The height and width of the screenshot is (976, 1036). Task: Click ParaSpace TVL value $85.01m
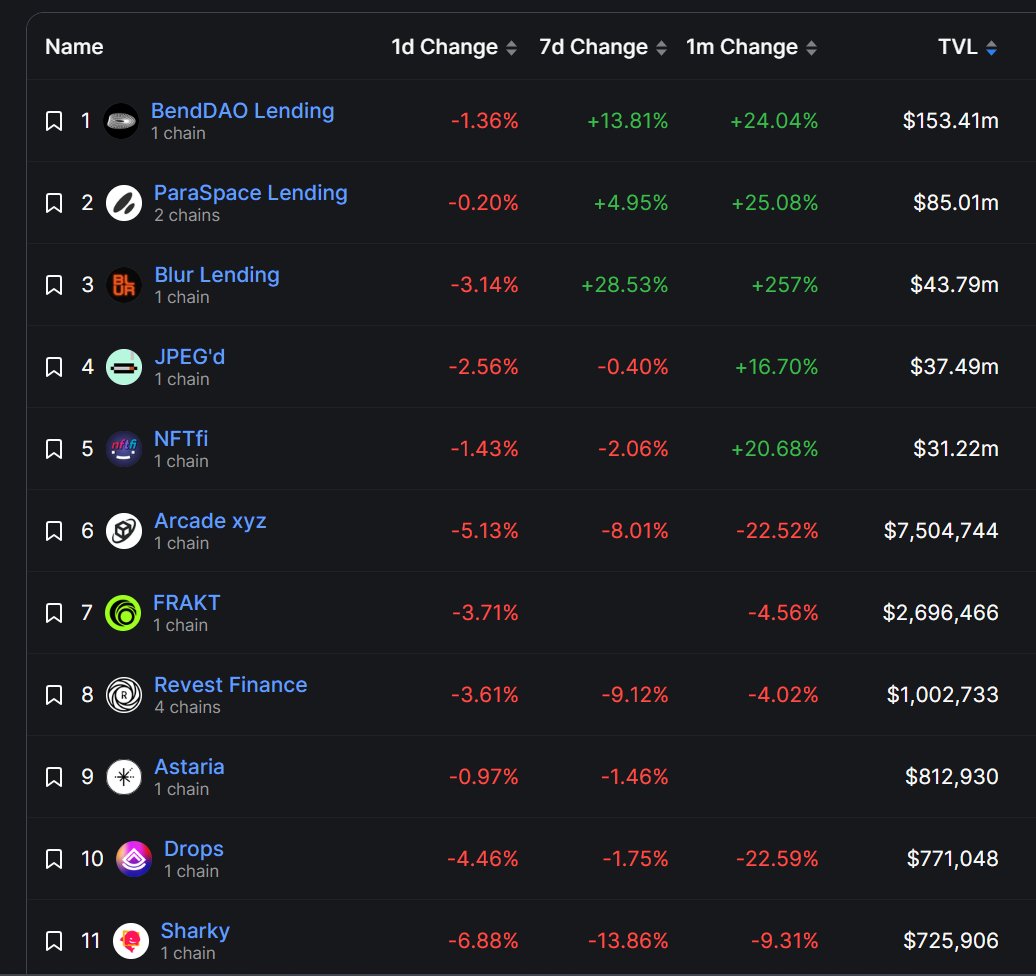956,203
